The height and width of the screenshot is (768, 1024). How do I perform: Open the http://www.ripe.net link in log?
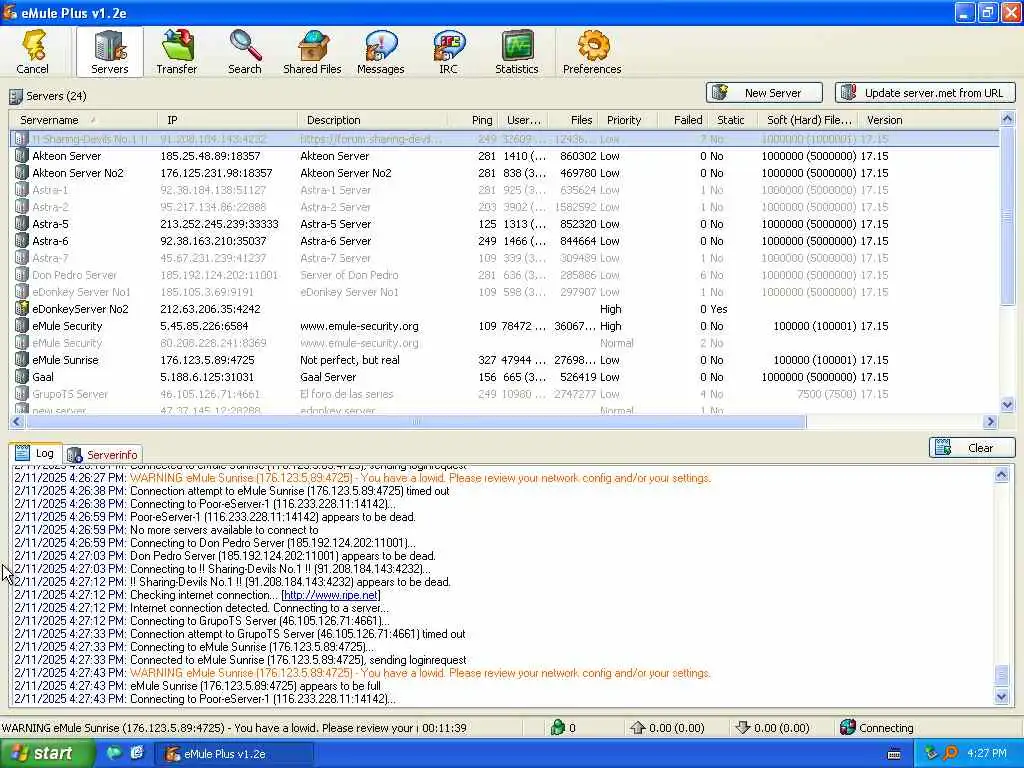(x=330, y=595)
